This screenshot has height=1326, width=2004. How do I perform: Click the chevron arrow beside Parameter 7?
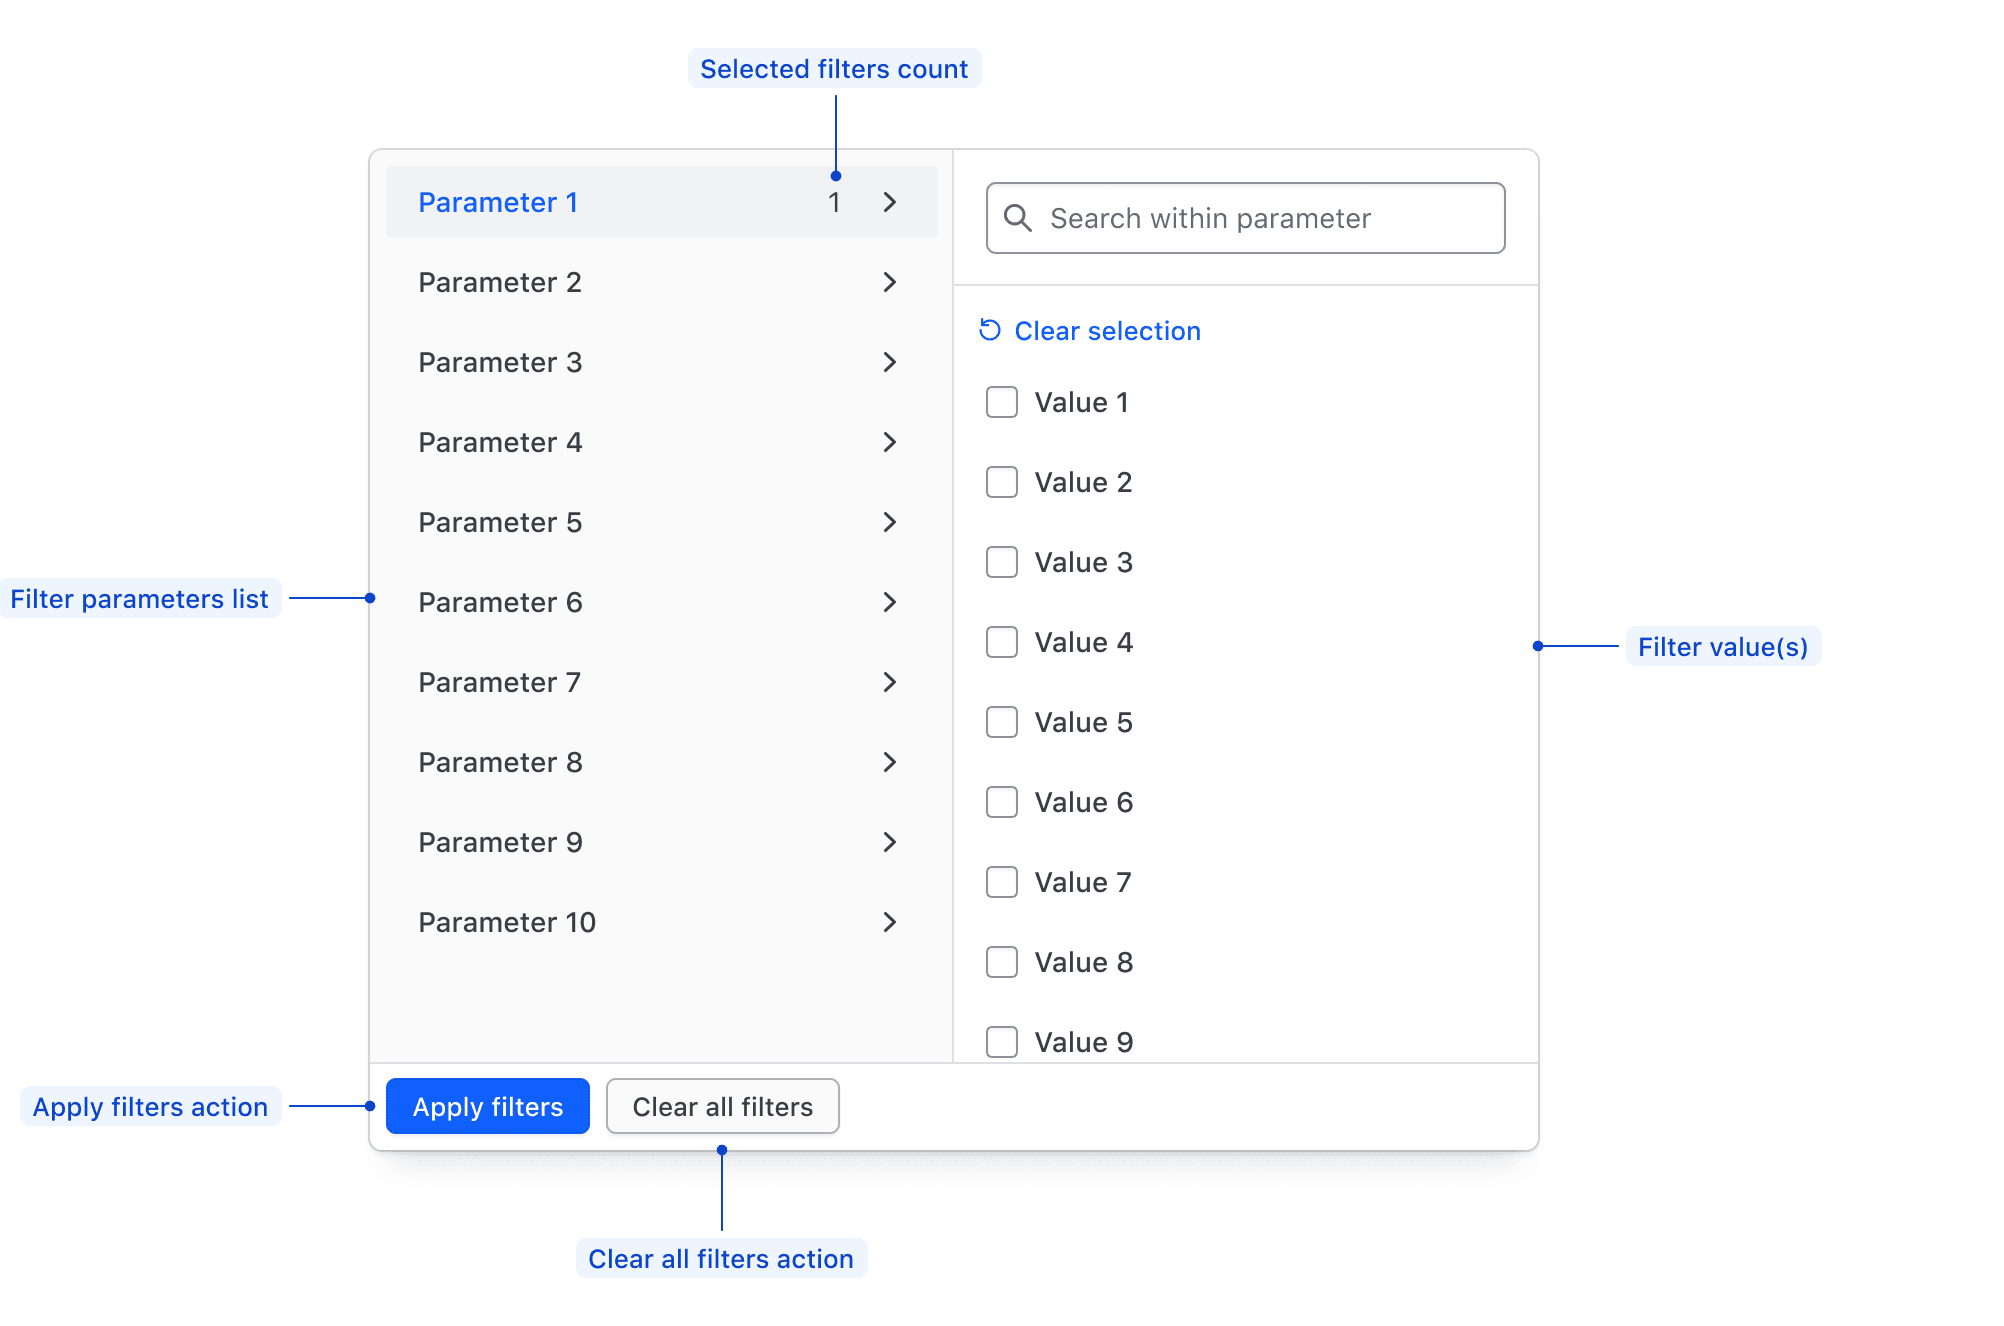tap(890, 682)
